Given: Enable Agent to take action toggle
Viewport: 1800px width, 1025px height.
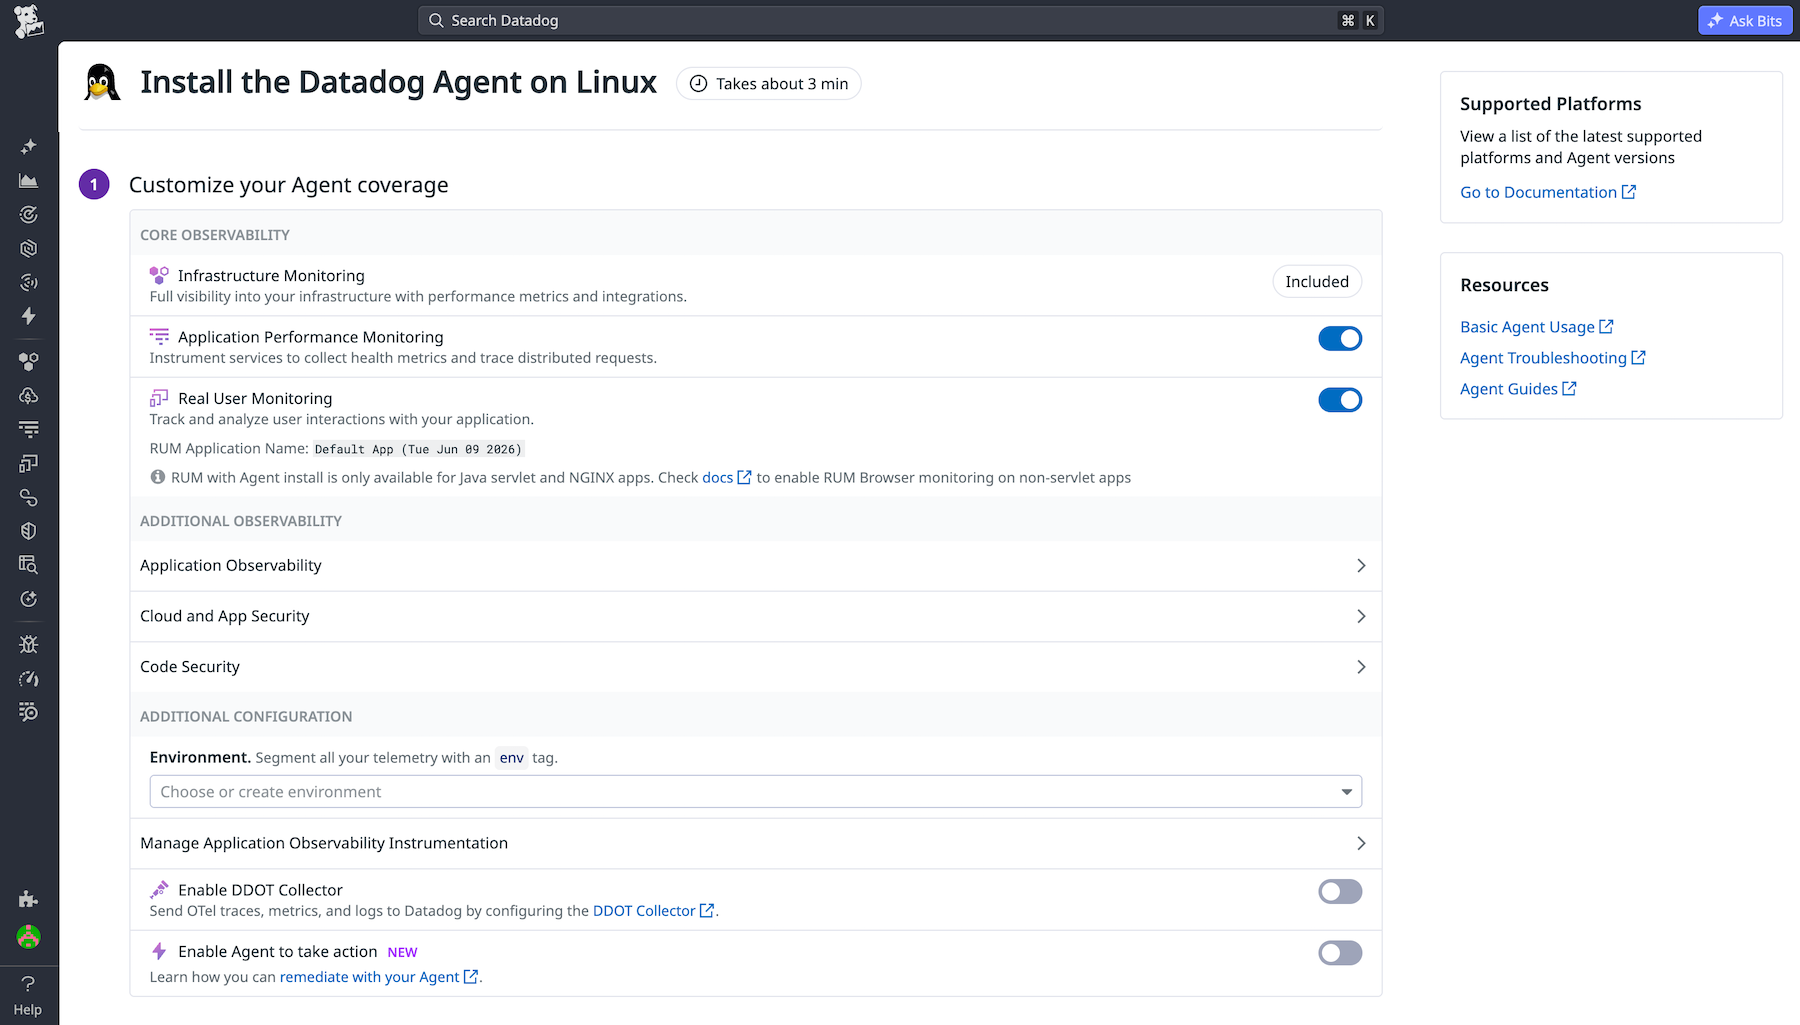Looking at the screenshot, I should click(x=1340, y=953).
